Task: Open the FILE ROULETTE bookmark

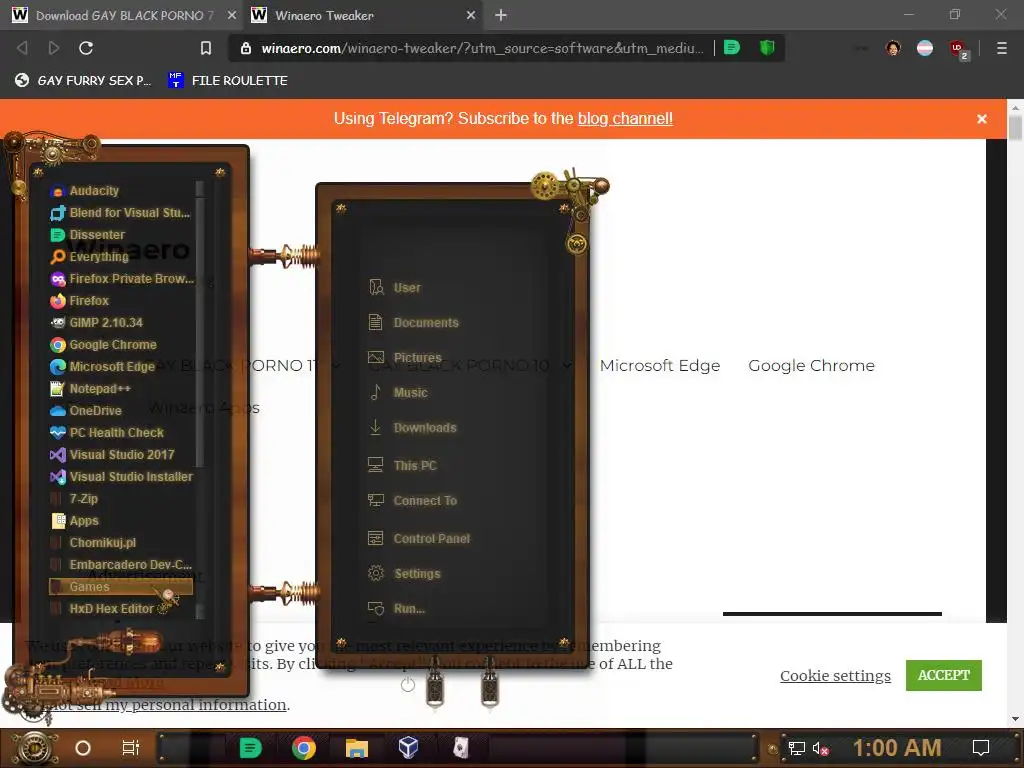Action: click(x=227, y=80)
